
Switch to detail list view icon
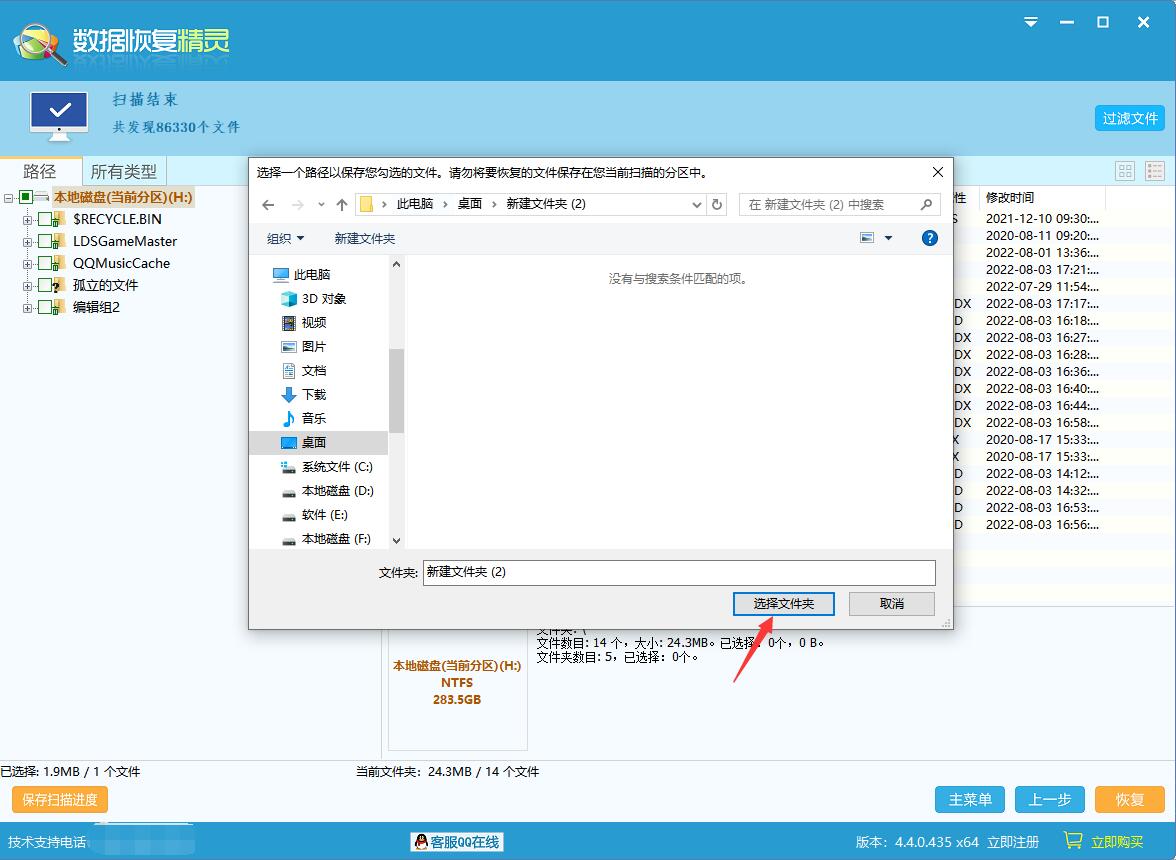1154,171
